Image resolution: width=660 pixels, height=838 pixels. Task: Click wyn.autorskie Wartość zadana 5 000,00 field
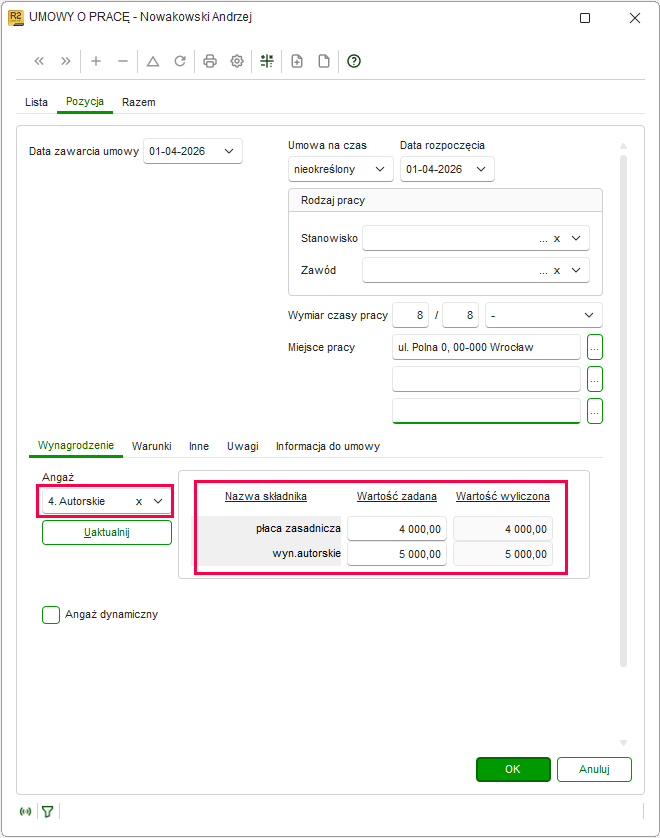point(397,554)
